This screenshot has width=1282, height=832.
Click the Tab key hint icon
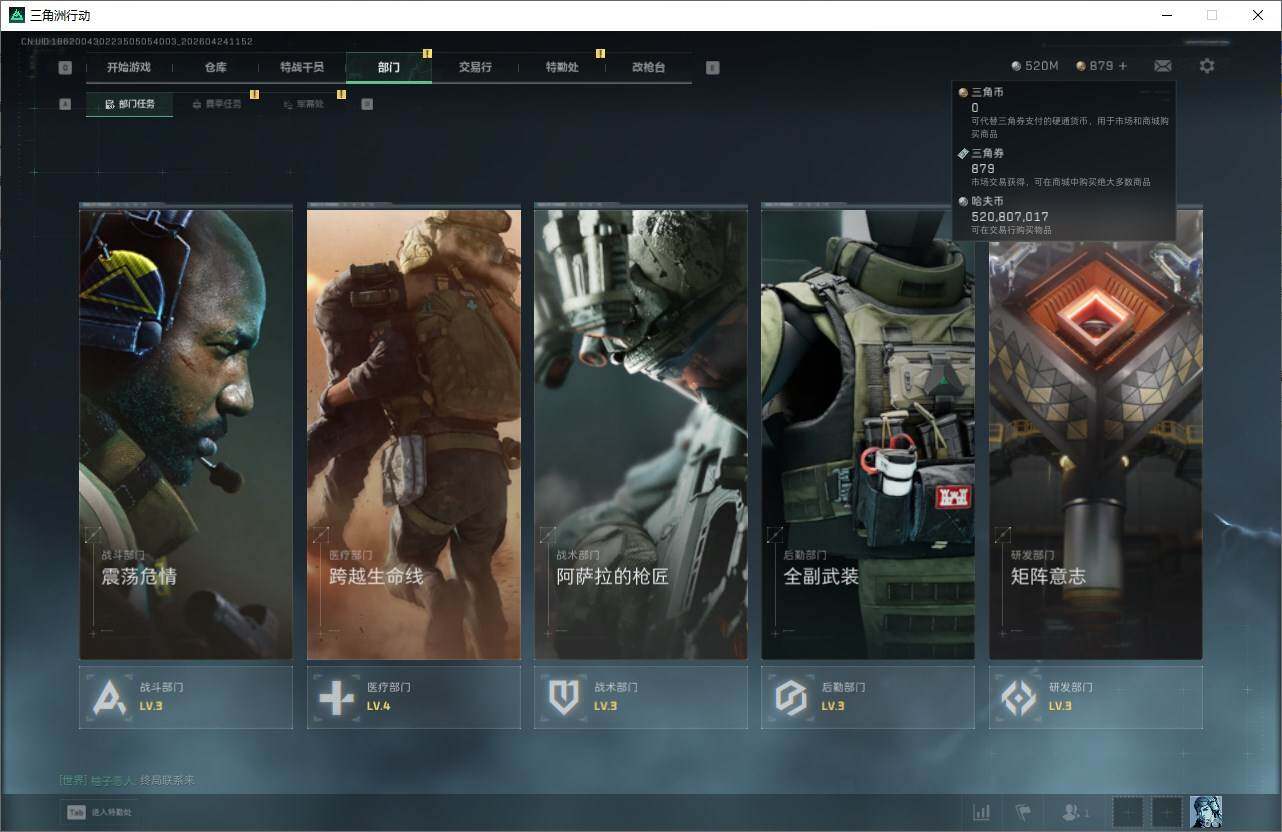coord(75,812)
